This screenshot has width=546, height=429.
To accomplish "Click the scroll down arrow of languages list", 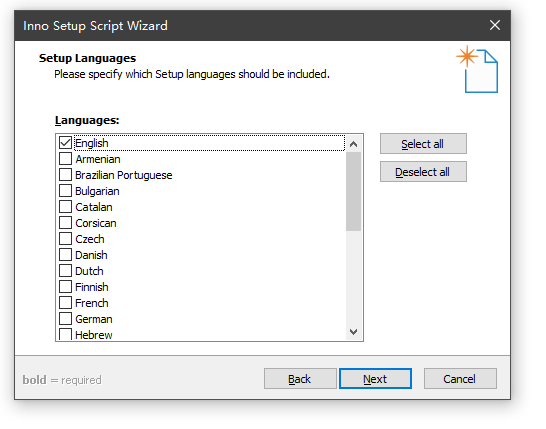I will point(353,332).
